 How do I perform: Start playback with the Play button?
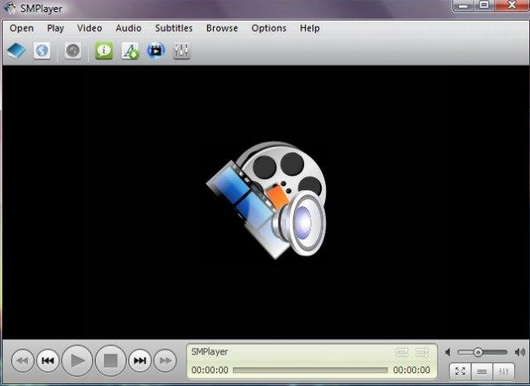click(x=77, y=361)
